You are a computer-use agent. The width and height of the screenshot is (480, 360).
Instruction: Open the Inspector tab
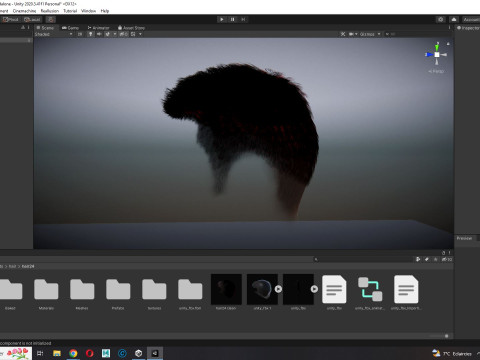tap(468, 28)
